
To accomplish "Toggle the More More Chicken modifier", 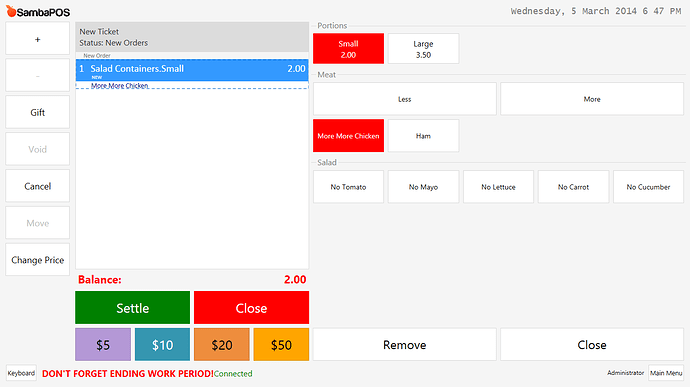I will pos(348,136).
